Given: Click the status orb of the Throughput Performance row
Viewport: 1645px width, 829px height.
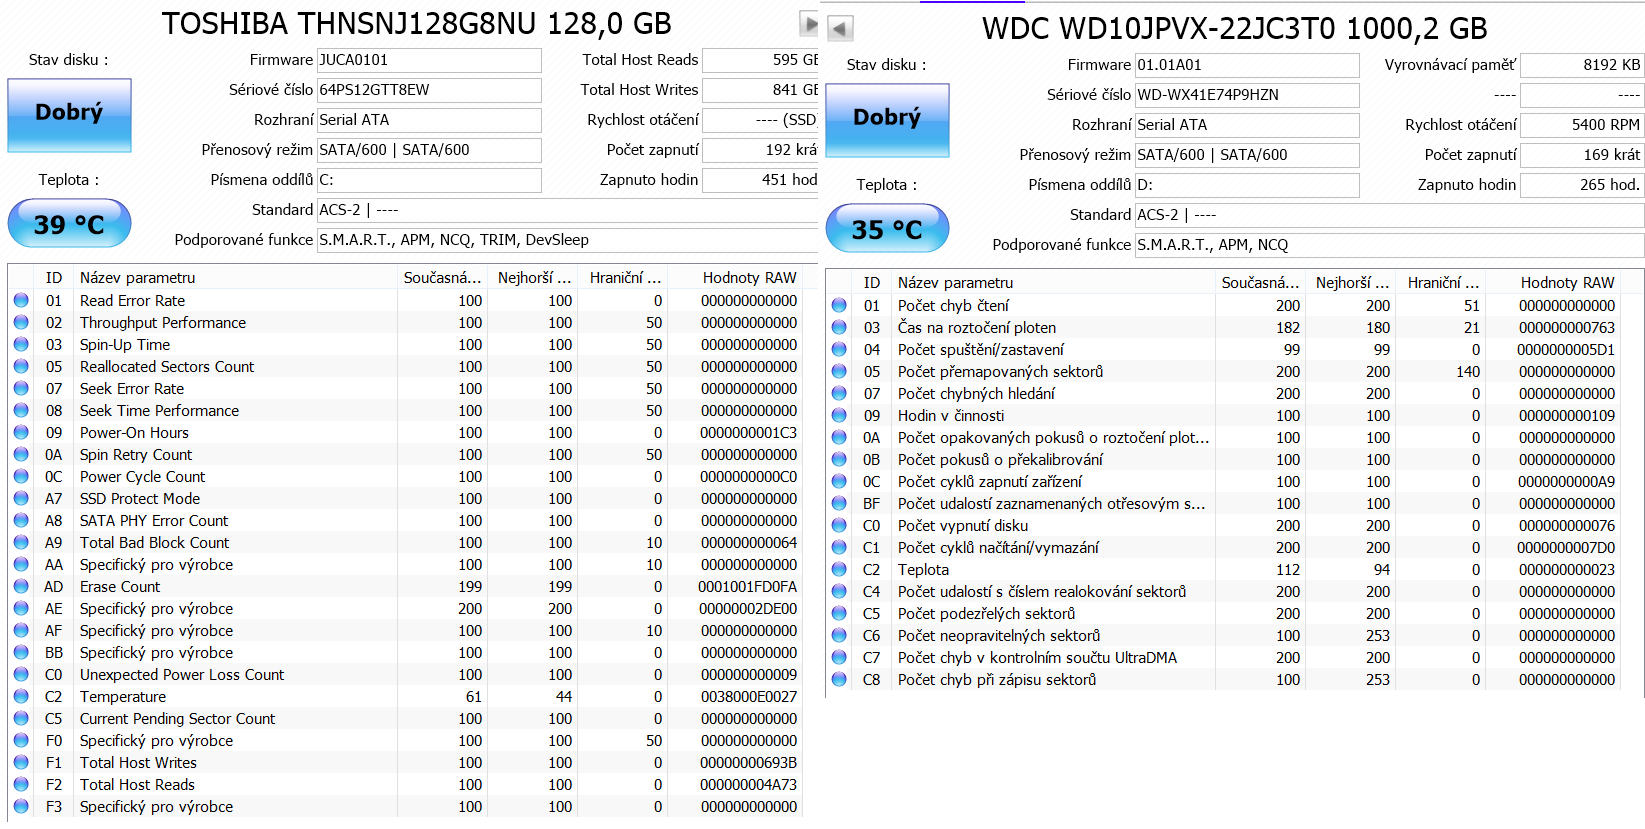Looking at the screenshot, I should [x=21, y=322].
